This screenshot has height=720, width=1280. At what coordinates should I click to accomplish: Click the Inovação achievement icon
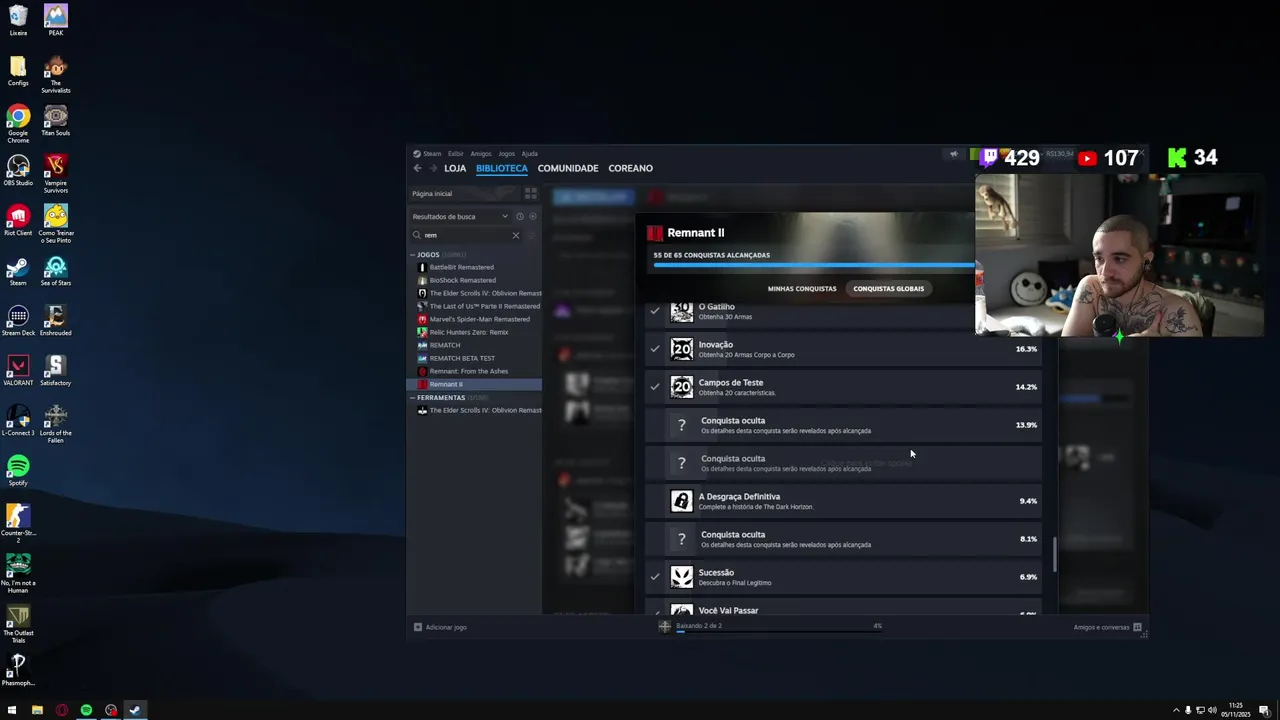click(x=681, y=349)
